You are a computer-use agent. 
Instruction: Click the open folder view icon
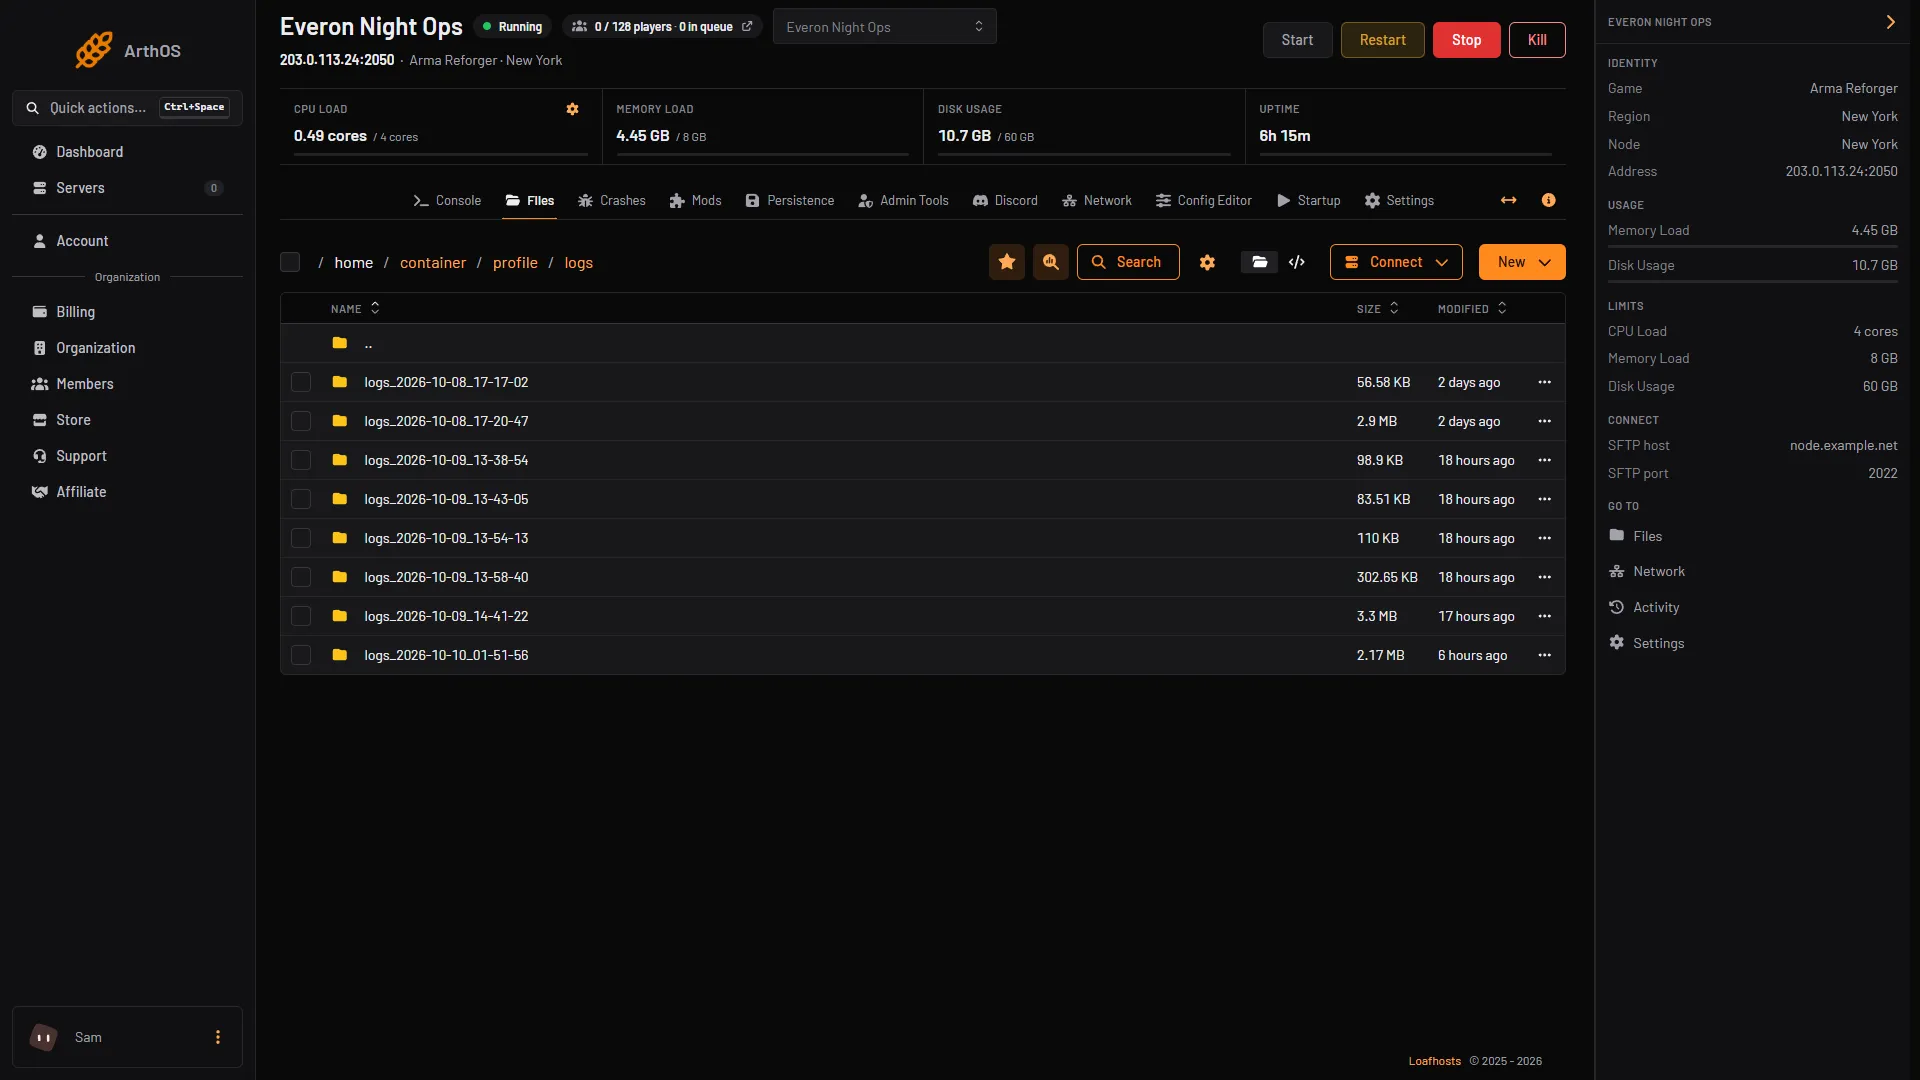[x=1259, y=262]
